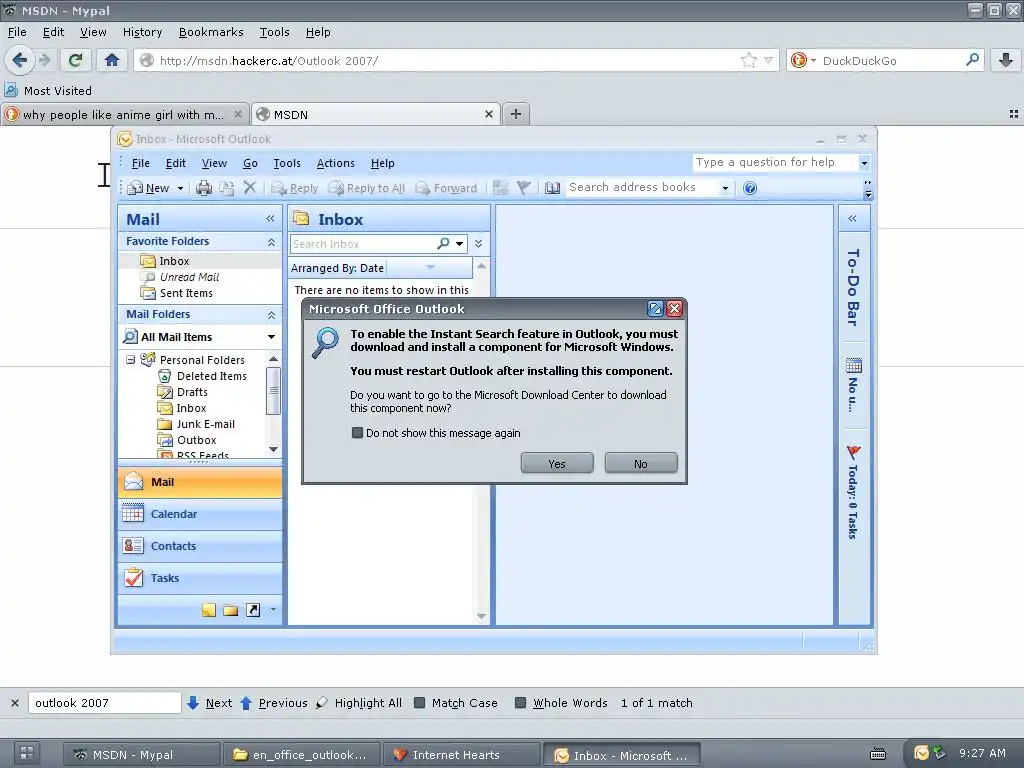1024x768 pixels.
Task: Click the browser Forward arrow
Action: point(44,60)
